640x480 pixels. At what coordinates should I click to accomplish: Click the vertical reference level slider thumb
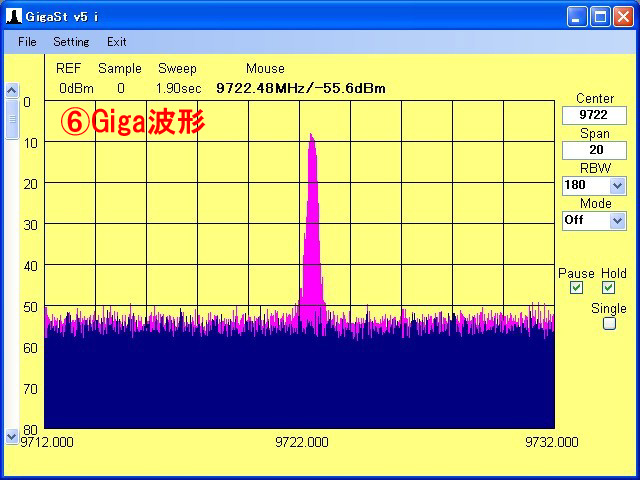click(12, 119)
